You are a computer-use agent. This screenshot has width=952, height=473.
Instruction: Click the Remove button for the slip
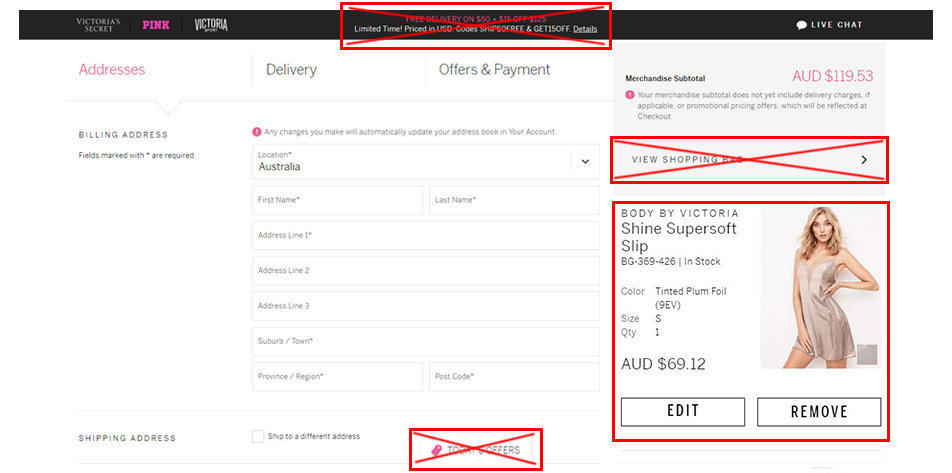(818, 412)
